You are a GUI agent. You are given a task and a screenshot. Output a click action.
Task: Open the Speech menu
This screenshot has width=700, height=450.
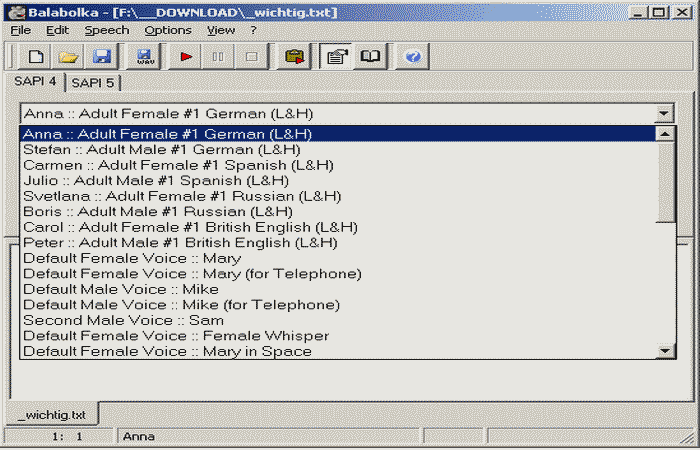pos(106,30)
